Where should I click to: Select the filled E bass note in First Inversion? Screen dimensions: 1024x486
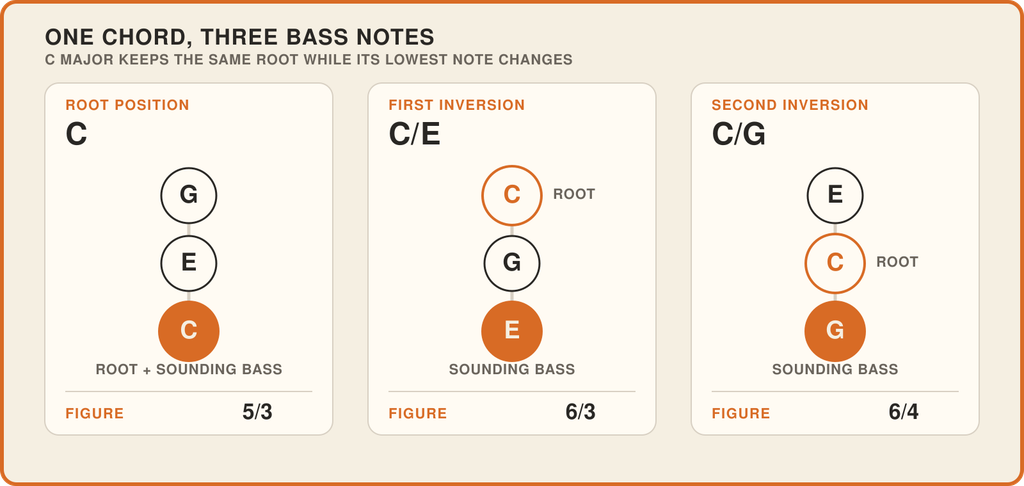coord(512,331)
